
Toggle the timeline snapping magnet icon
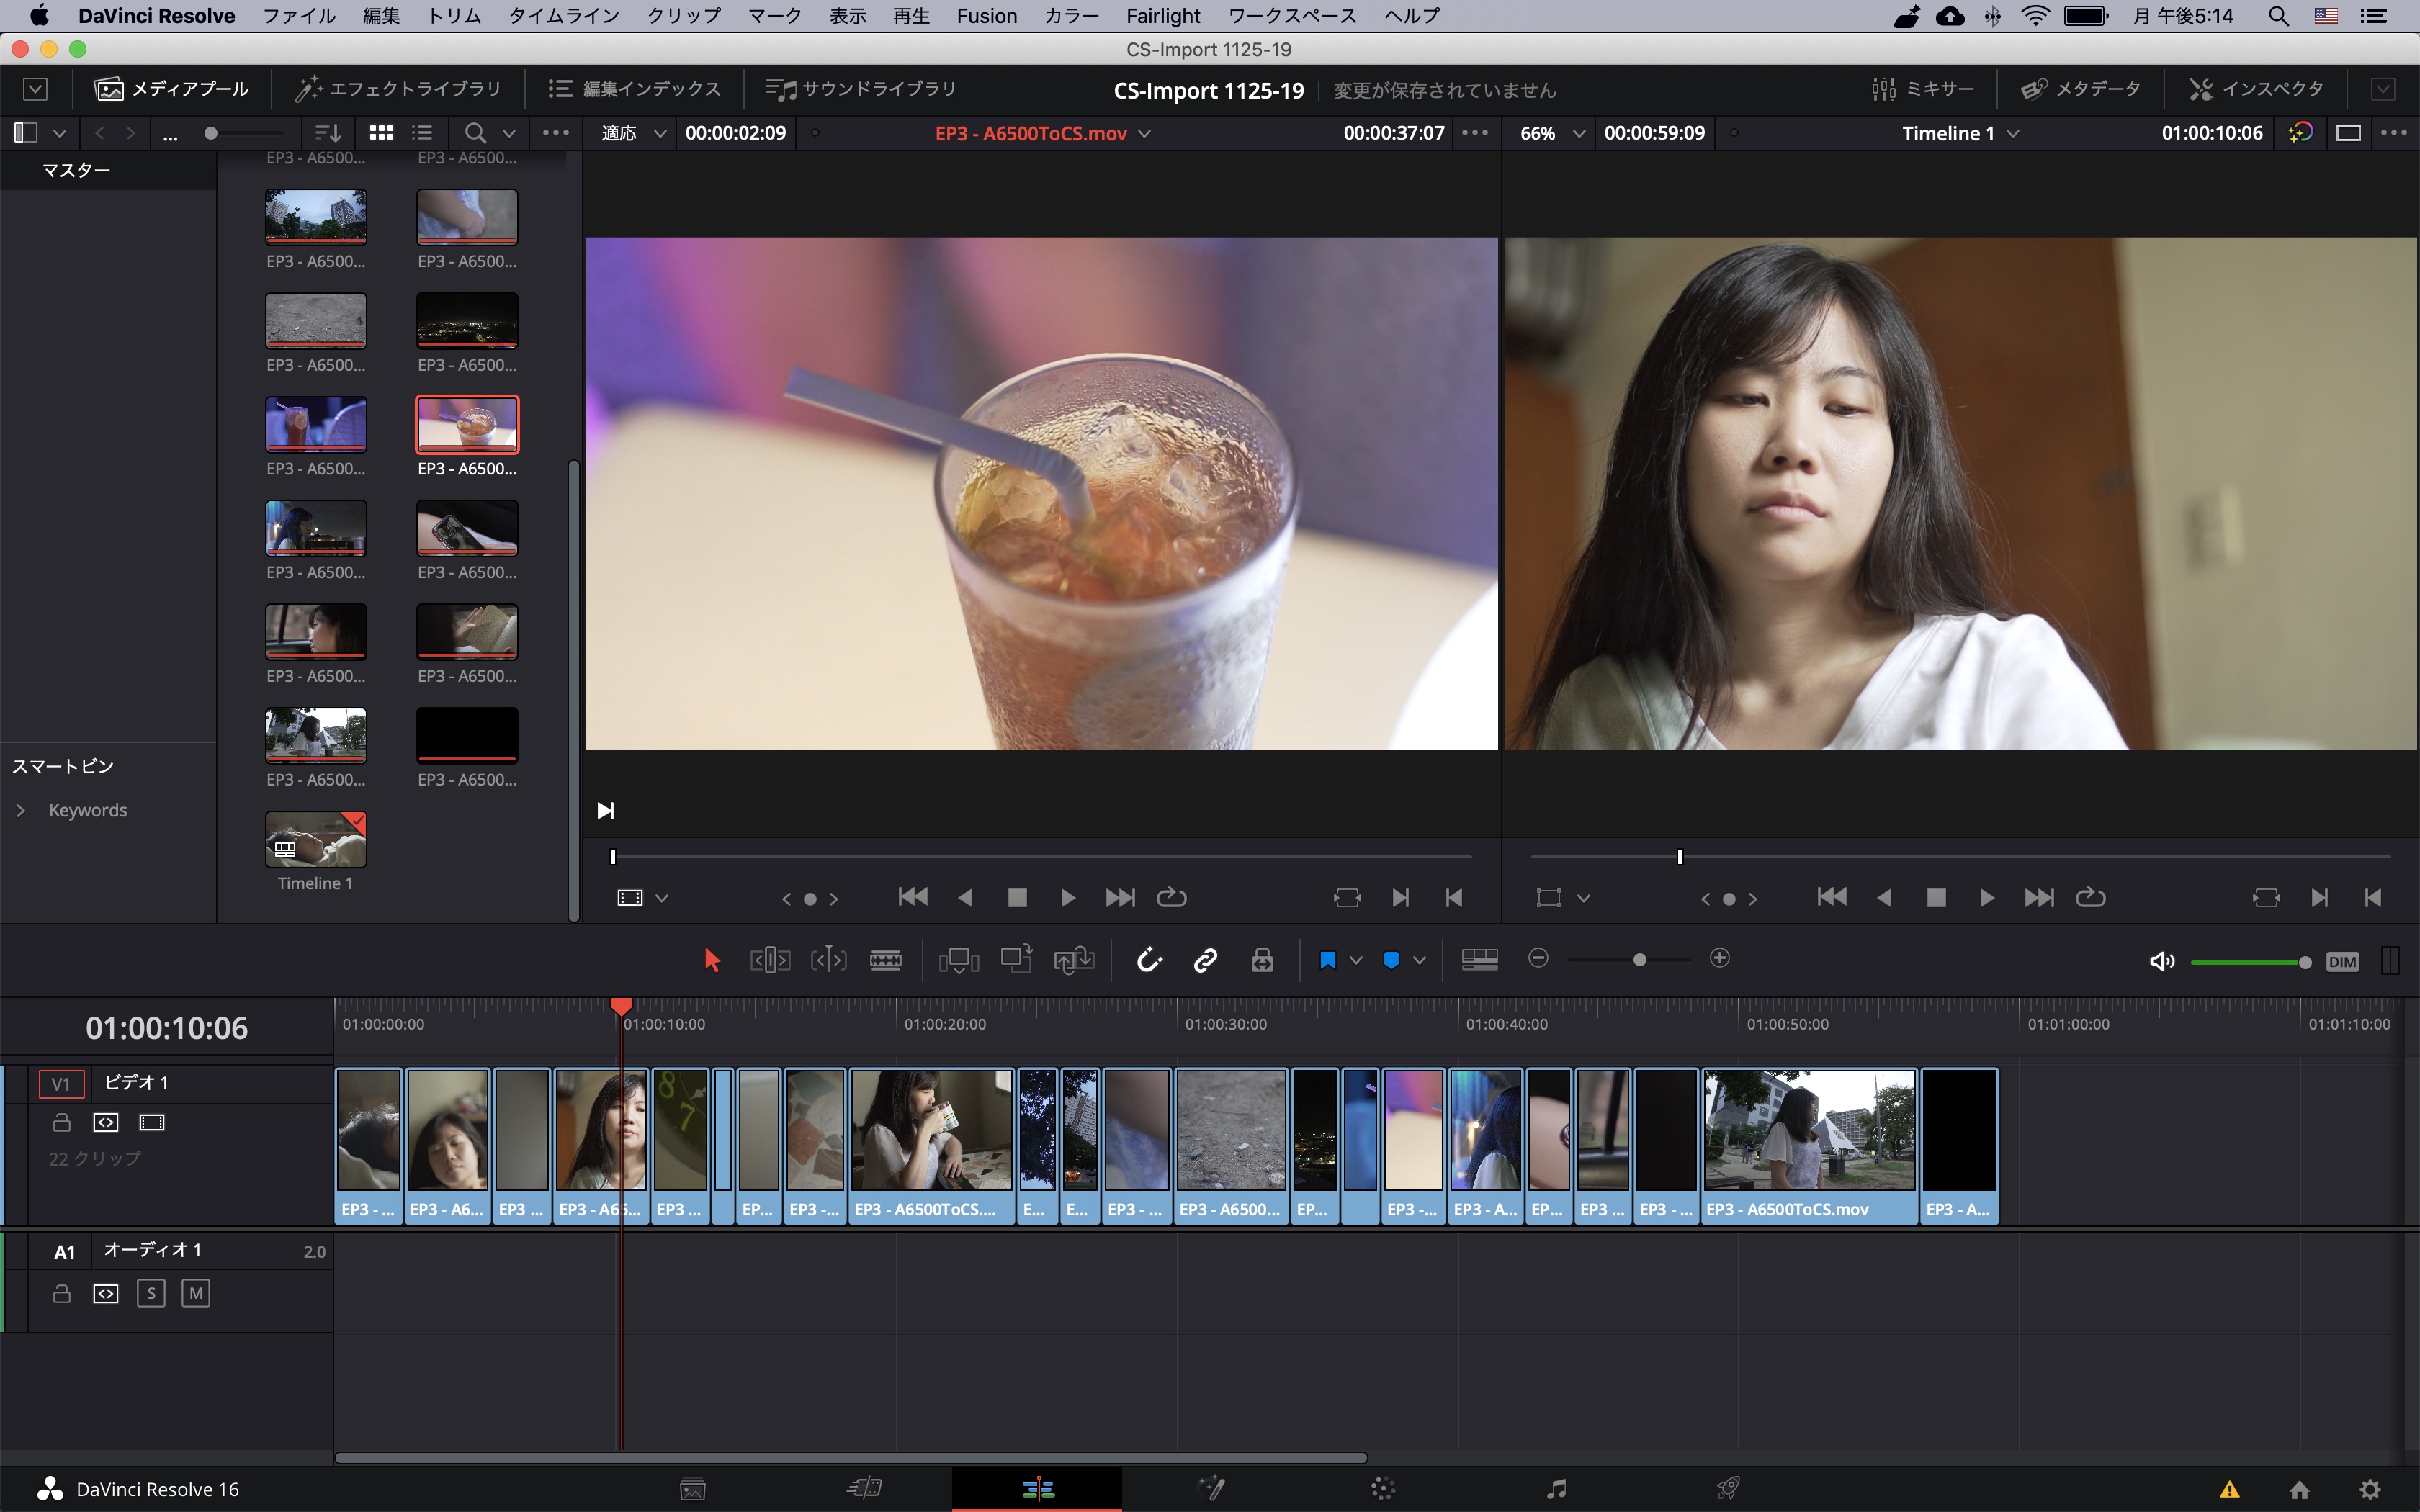[x=1149, y=960]
